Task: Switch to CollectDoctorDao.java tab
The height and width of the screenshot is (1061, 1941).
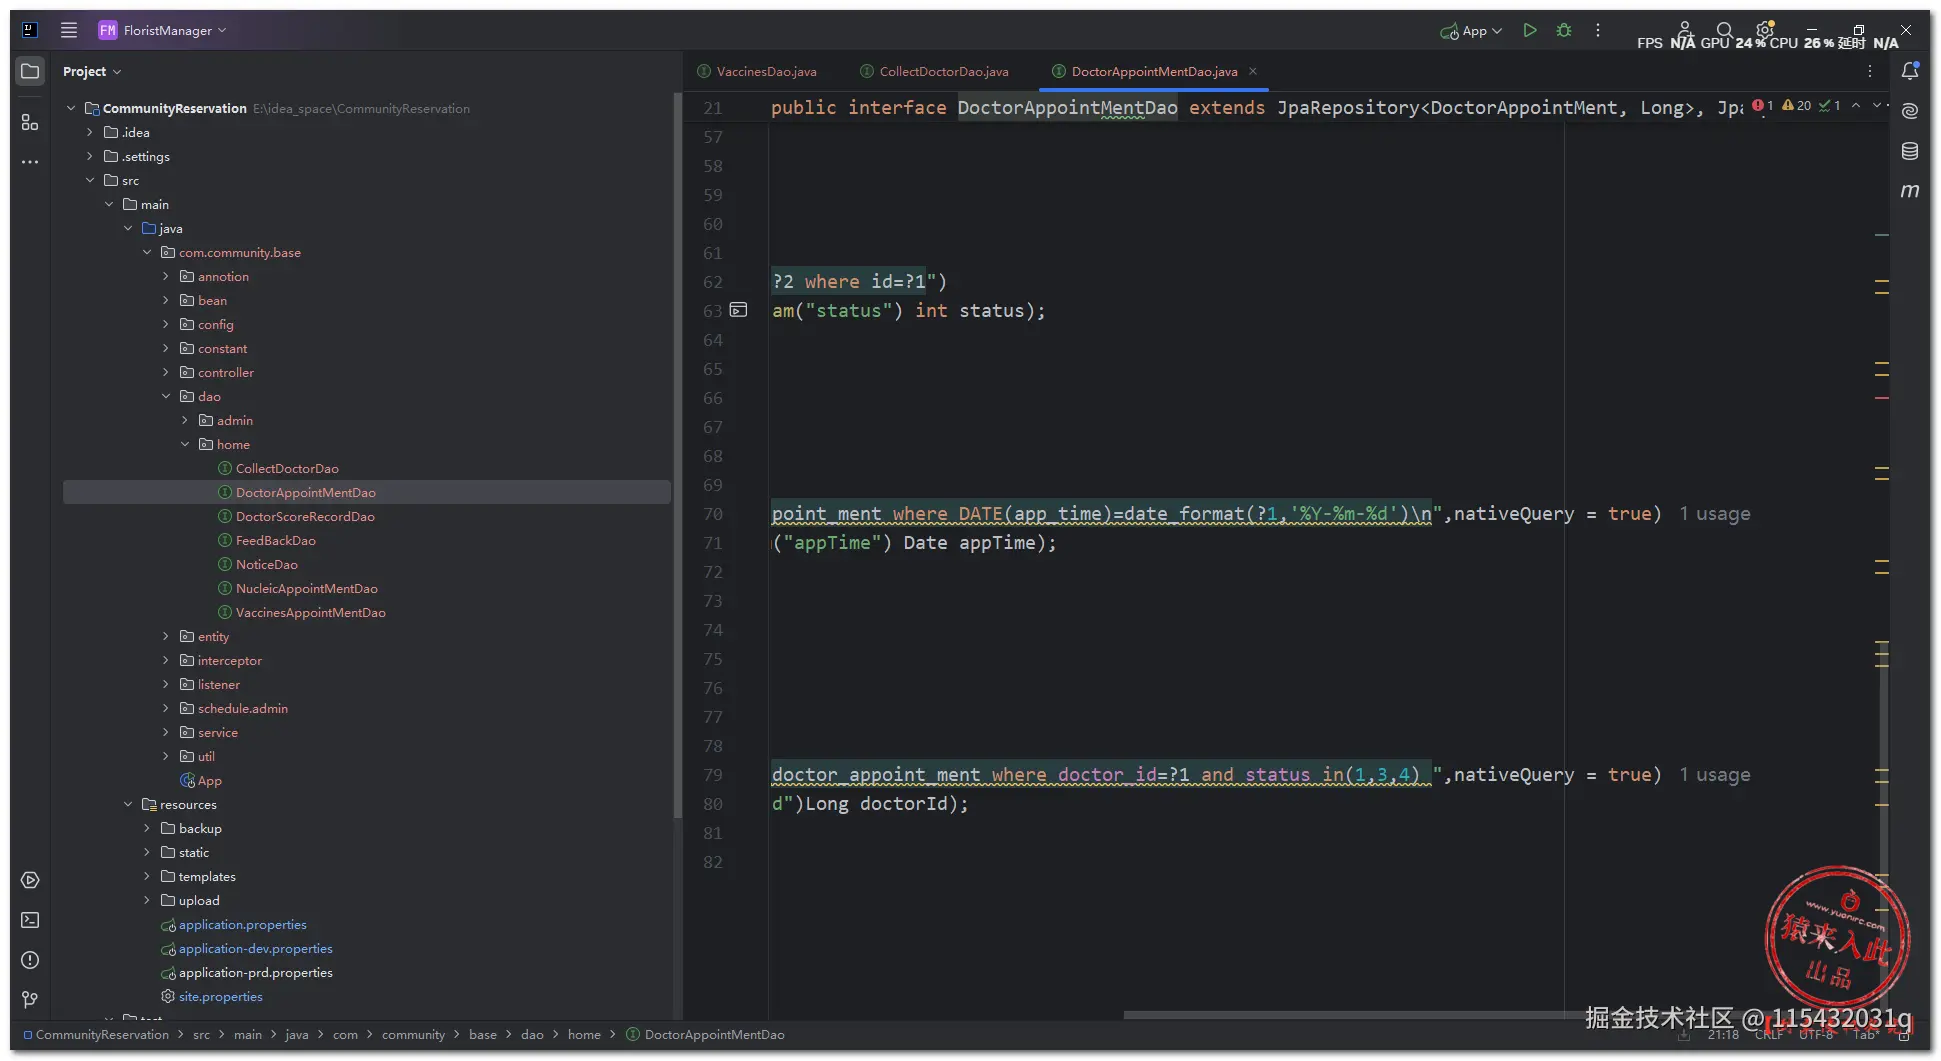Action: [934, 71]
